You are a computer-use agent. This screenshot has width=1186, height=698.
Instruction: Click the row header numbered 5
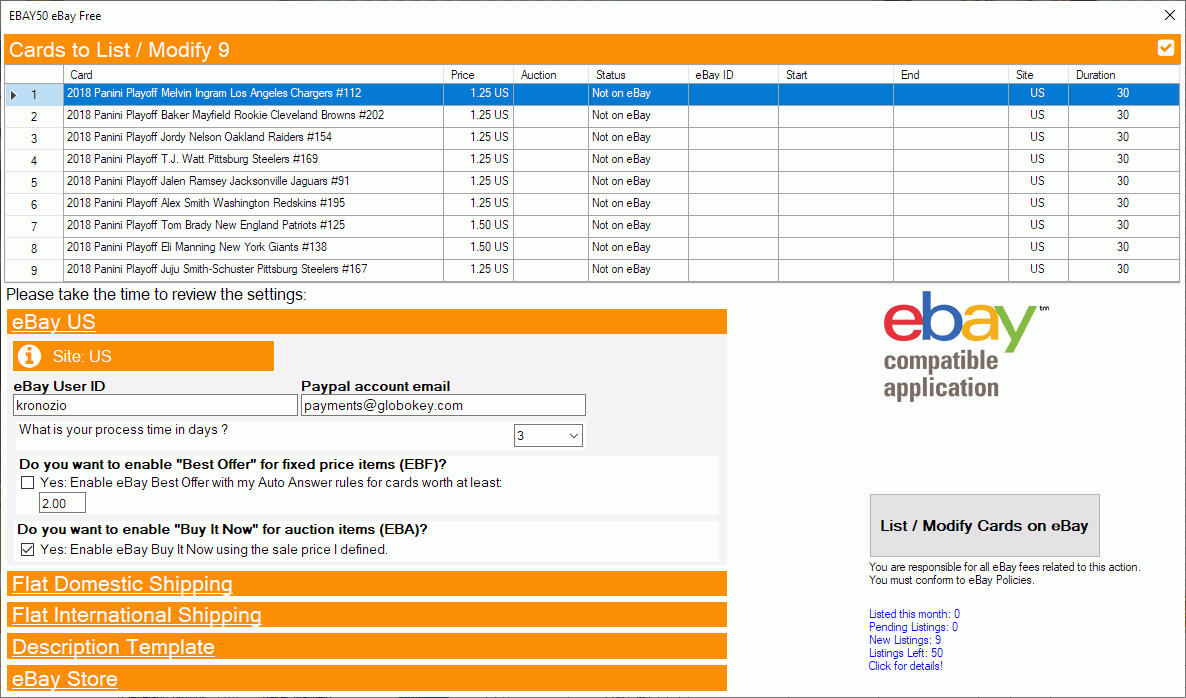coord(33,182)
